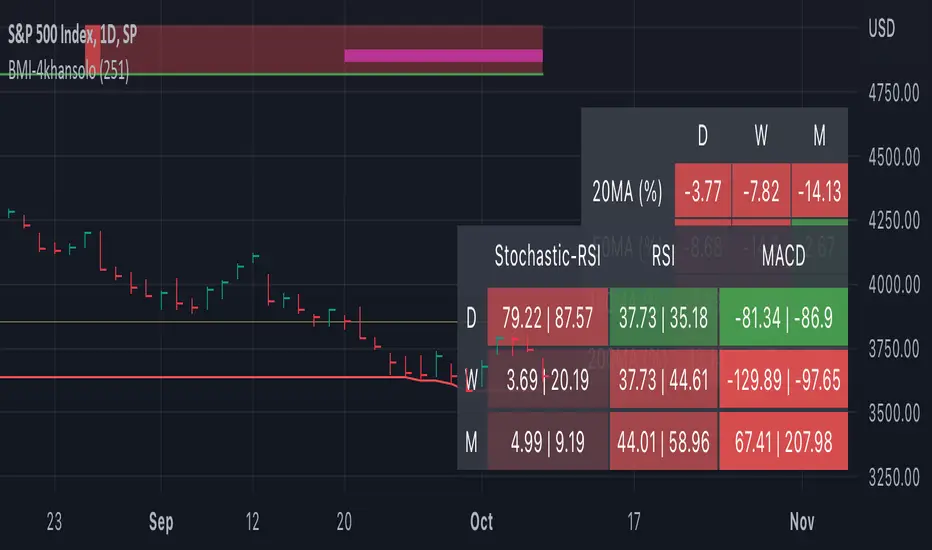Select the Stochastic-RSI column header
932x550 pixels.
click(547, 257)
